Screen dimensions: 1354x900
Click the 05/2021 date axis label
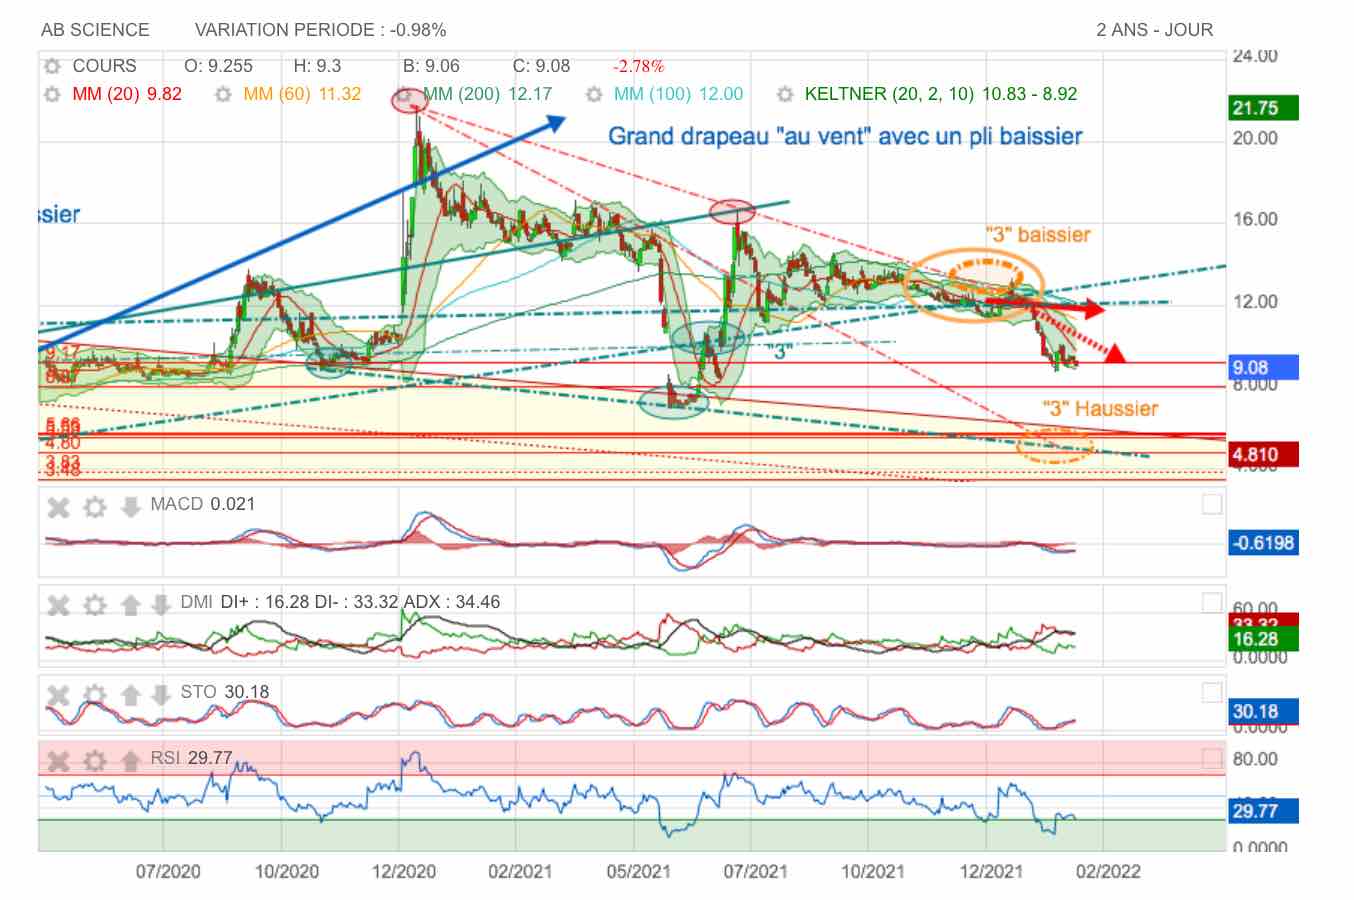(638, 871)
